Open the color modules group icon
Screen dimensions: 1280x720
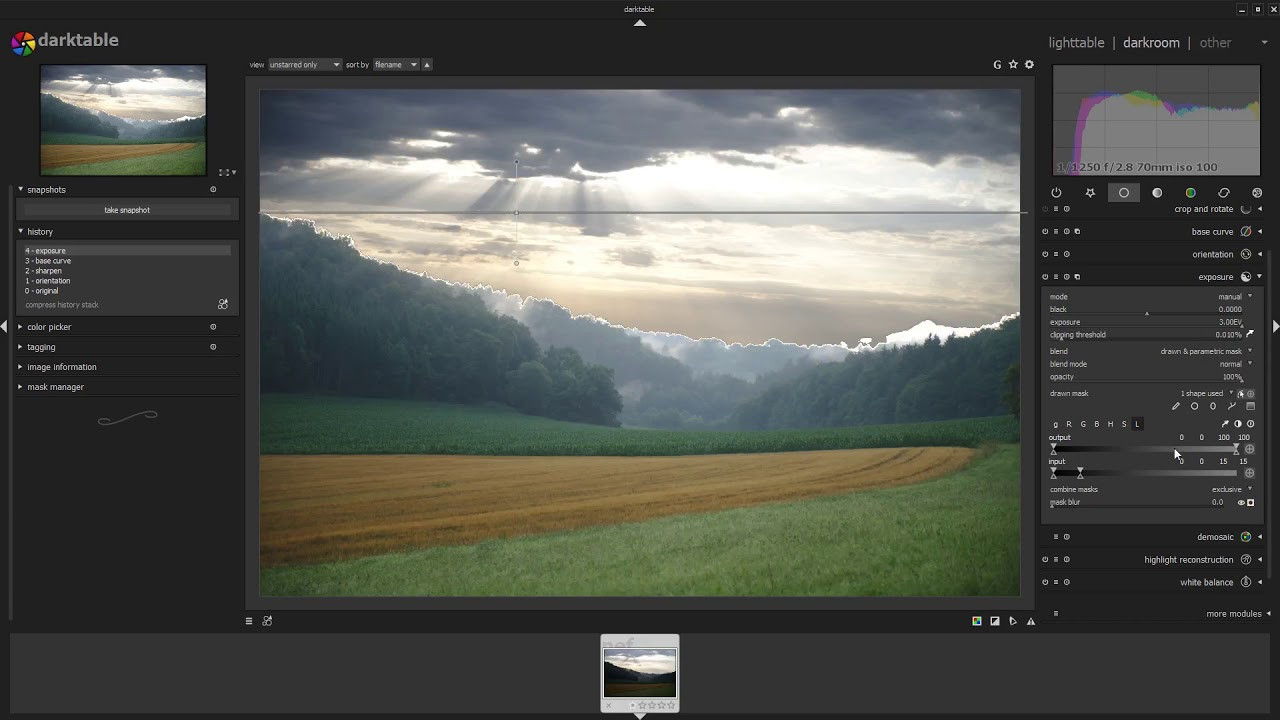tap(1191, 193)
